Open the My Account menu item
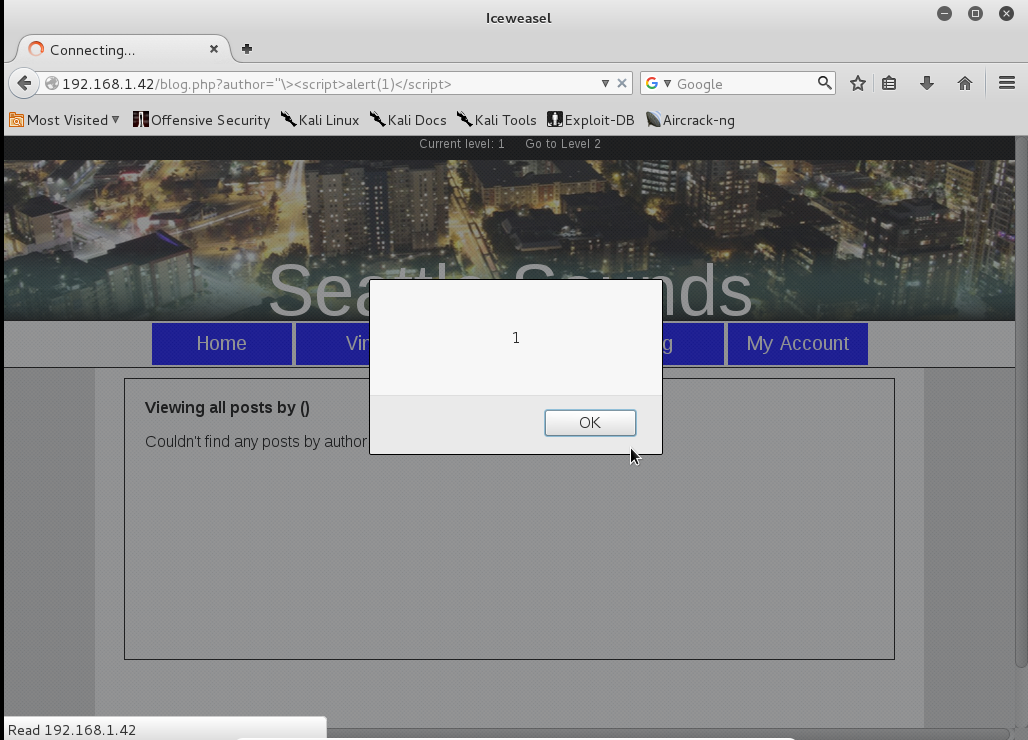 click(797, 344)
